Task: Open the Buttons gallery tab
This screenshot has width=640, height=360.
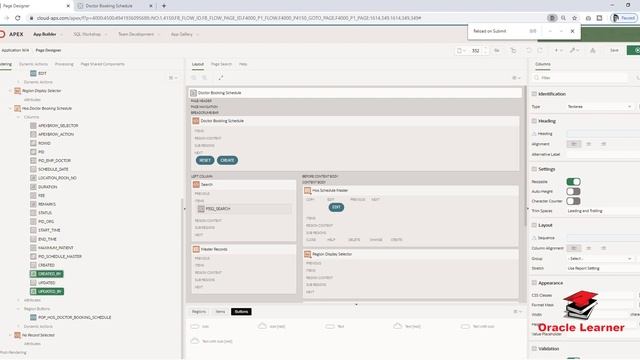Action: [x=241, y=311]
